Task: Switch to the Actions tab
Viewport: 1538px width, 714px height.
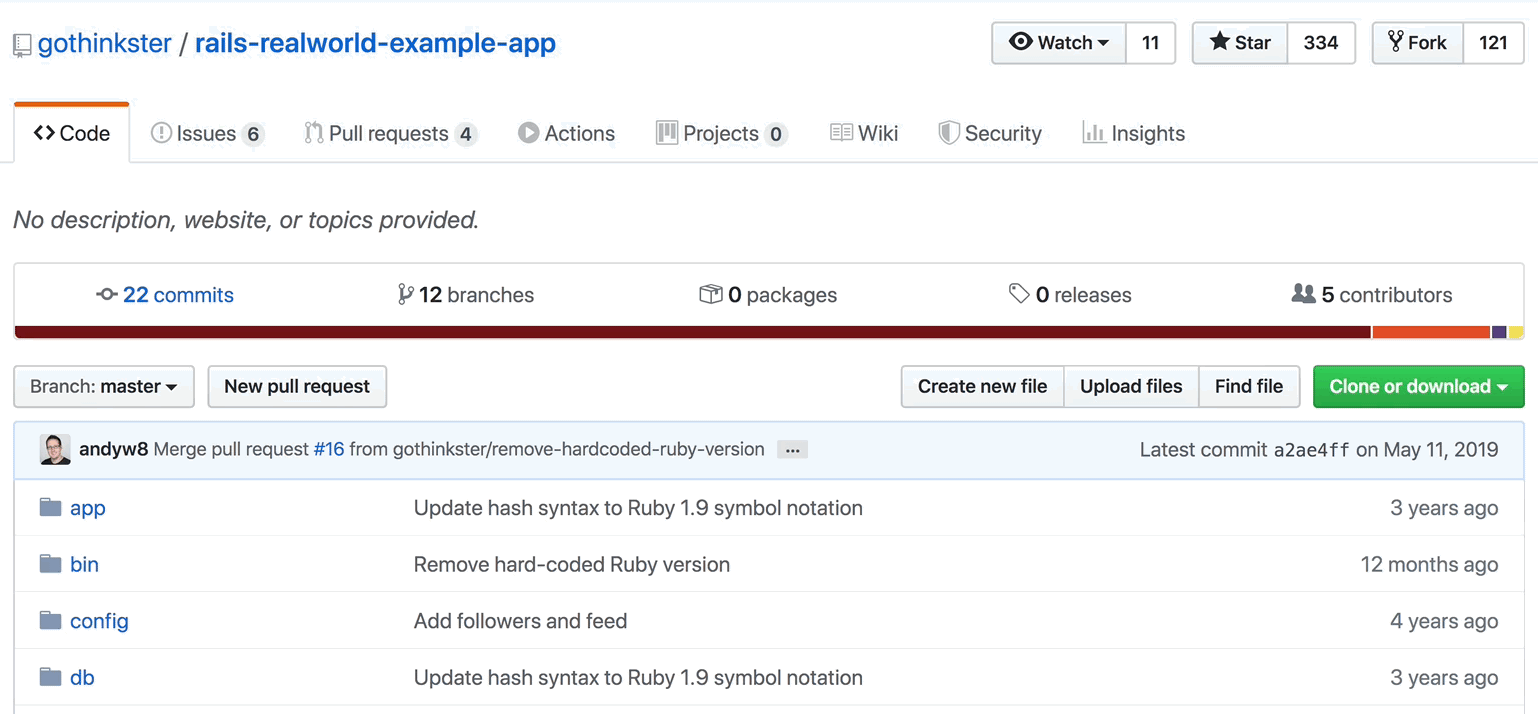Action: tap(567, 133)
